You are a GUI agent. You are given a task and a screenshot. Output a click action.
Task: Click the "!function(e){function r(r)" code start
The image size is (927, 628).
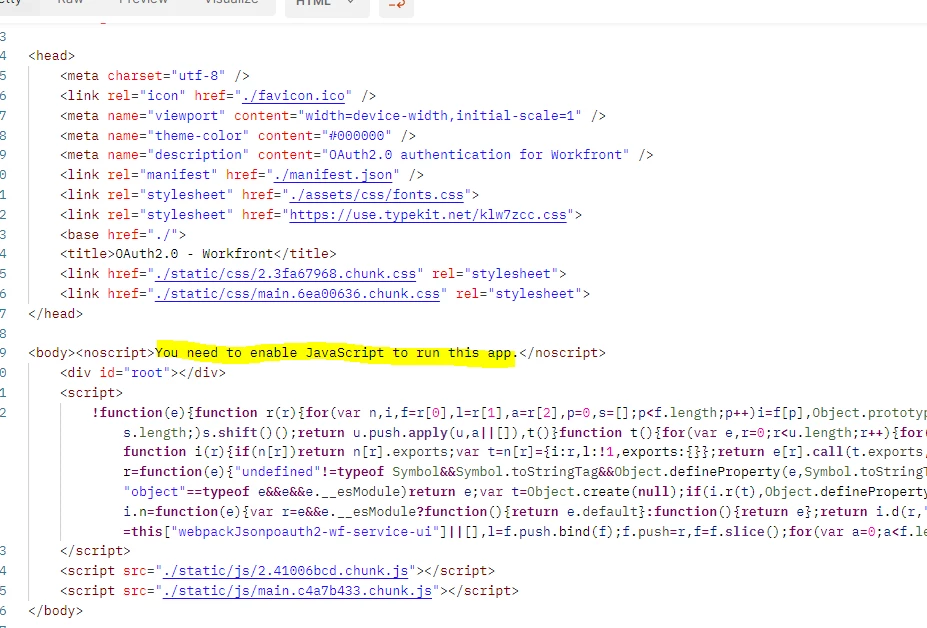pos(194,413)
